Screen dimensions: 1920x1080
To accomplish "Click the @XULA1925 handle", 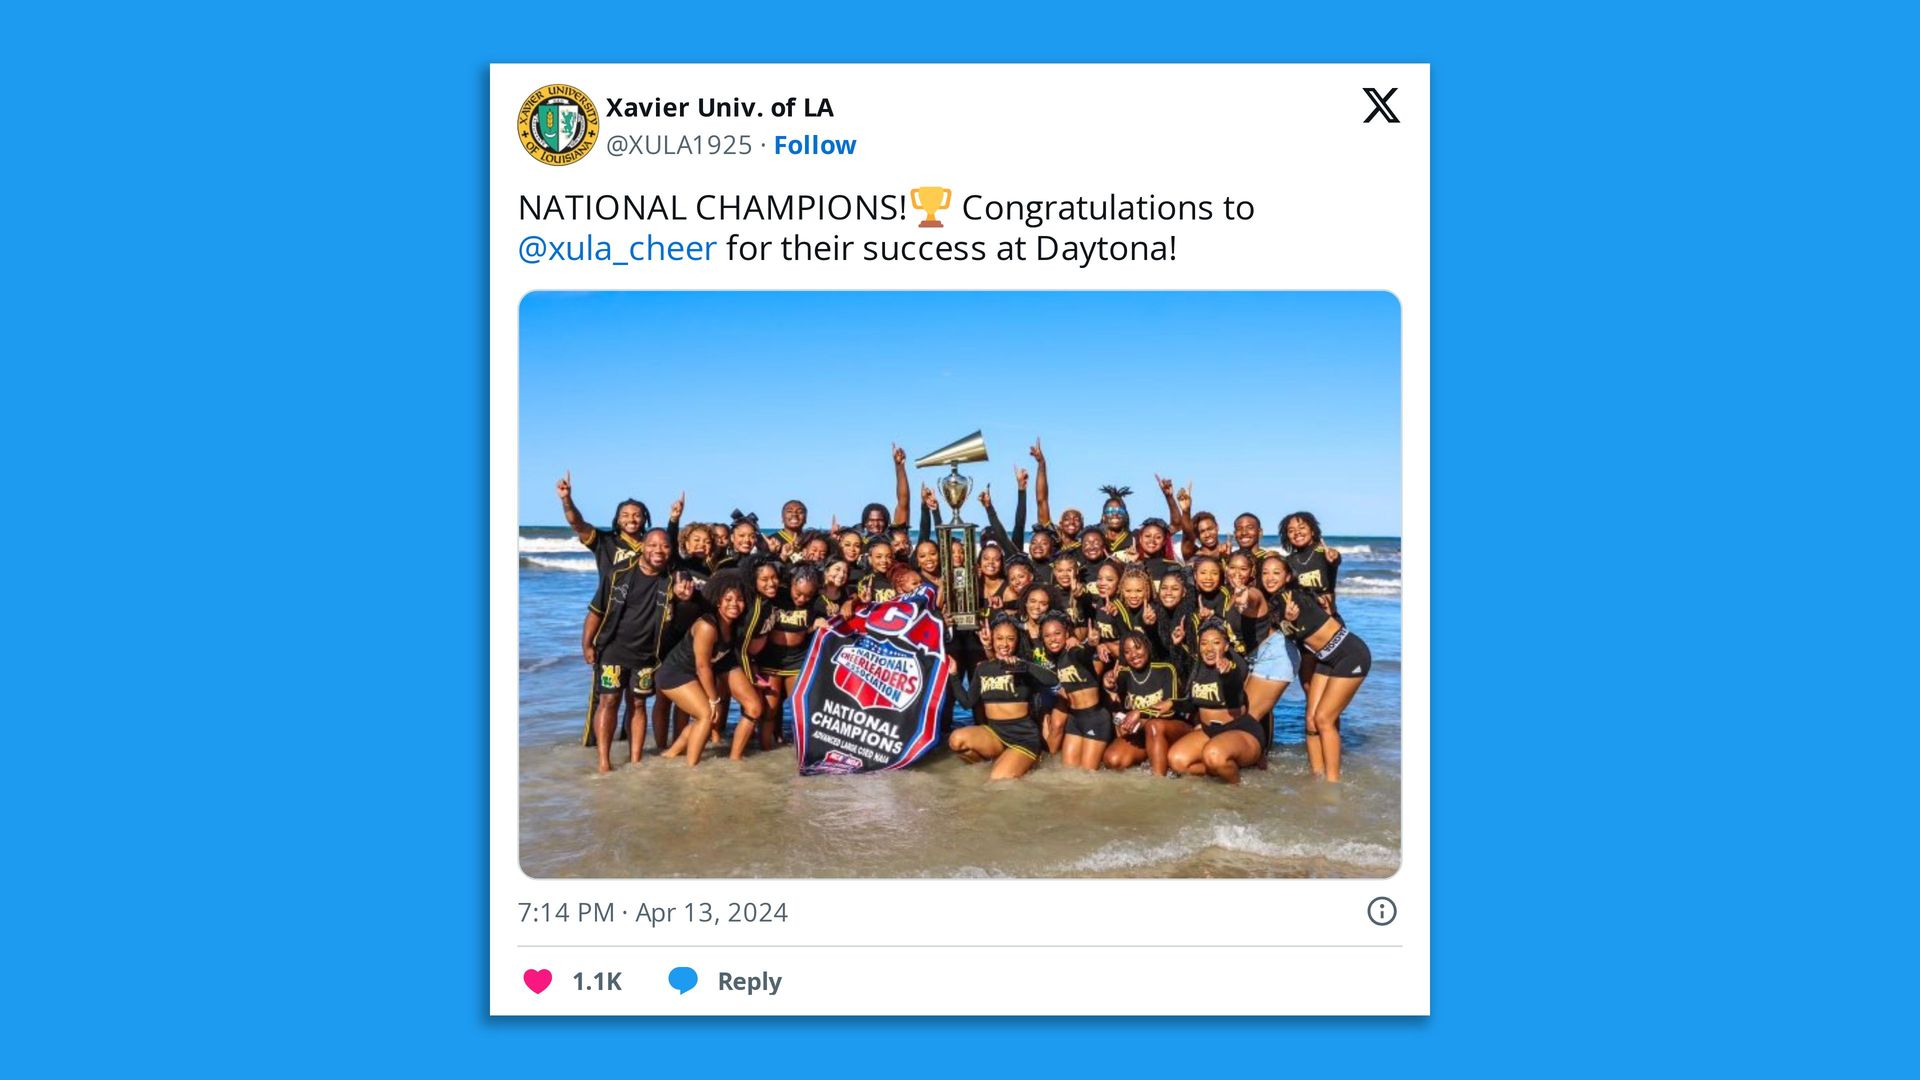I will pos(677,145).
